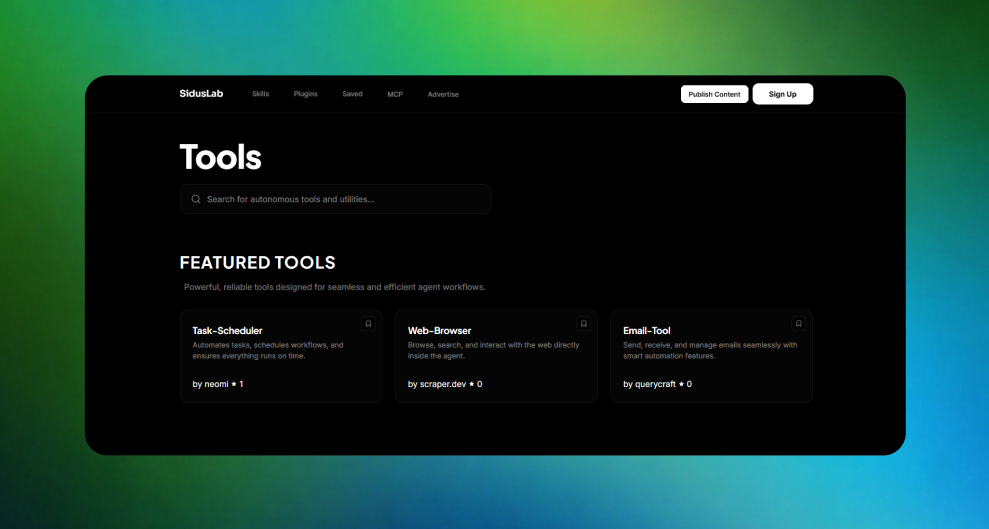Switch to the MCP nav item

pos(395,95)
